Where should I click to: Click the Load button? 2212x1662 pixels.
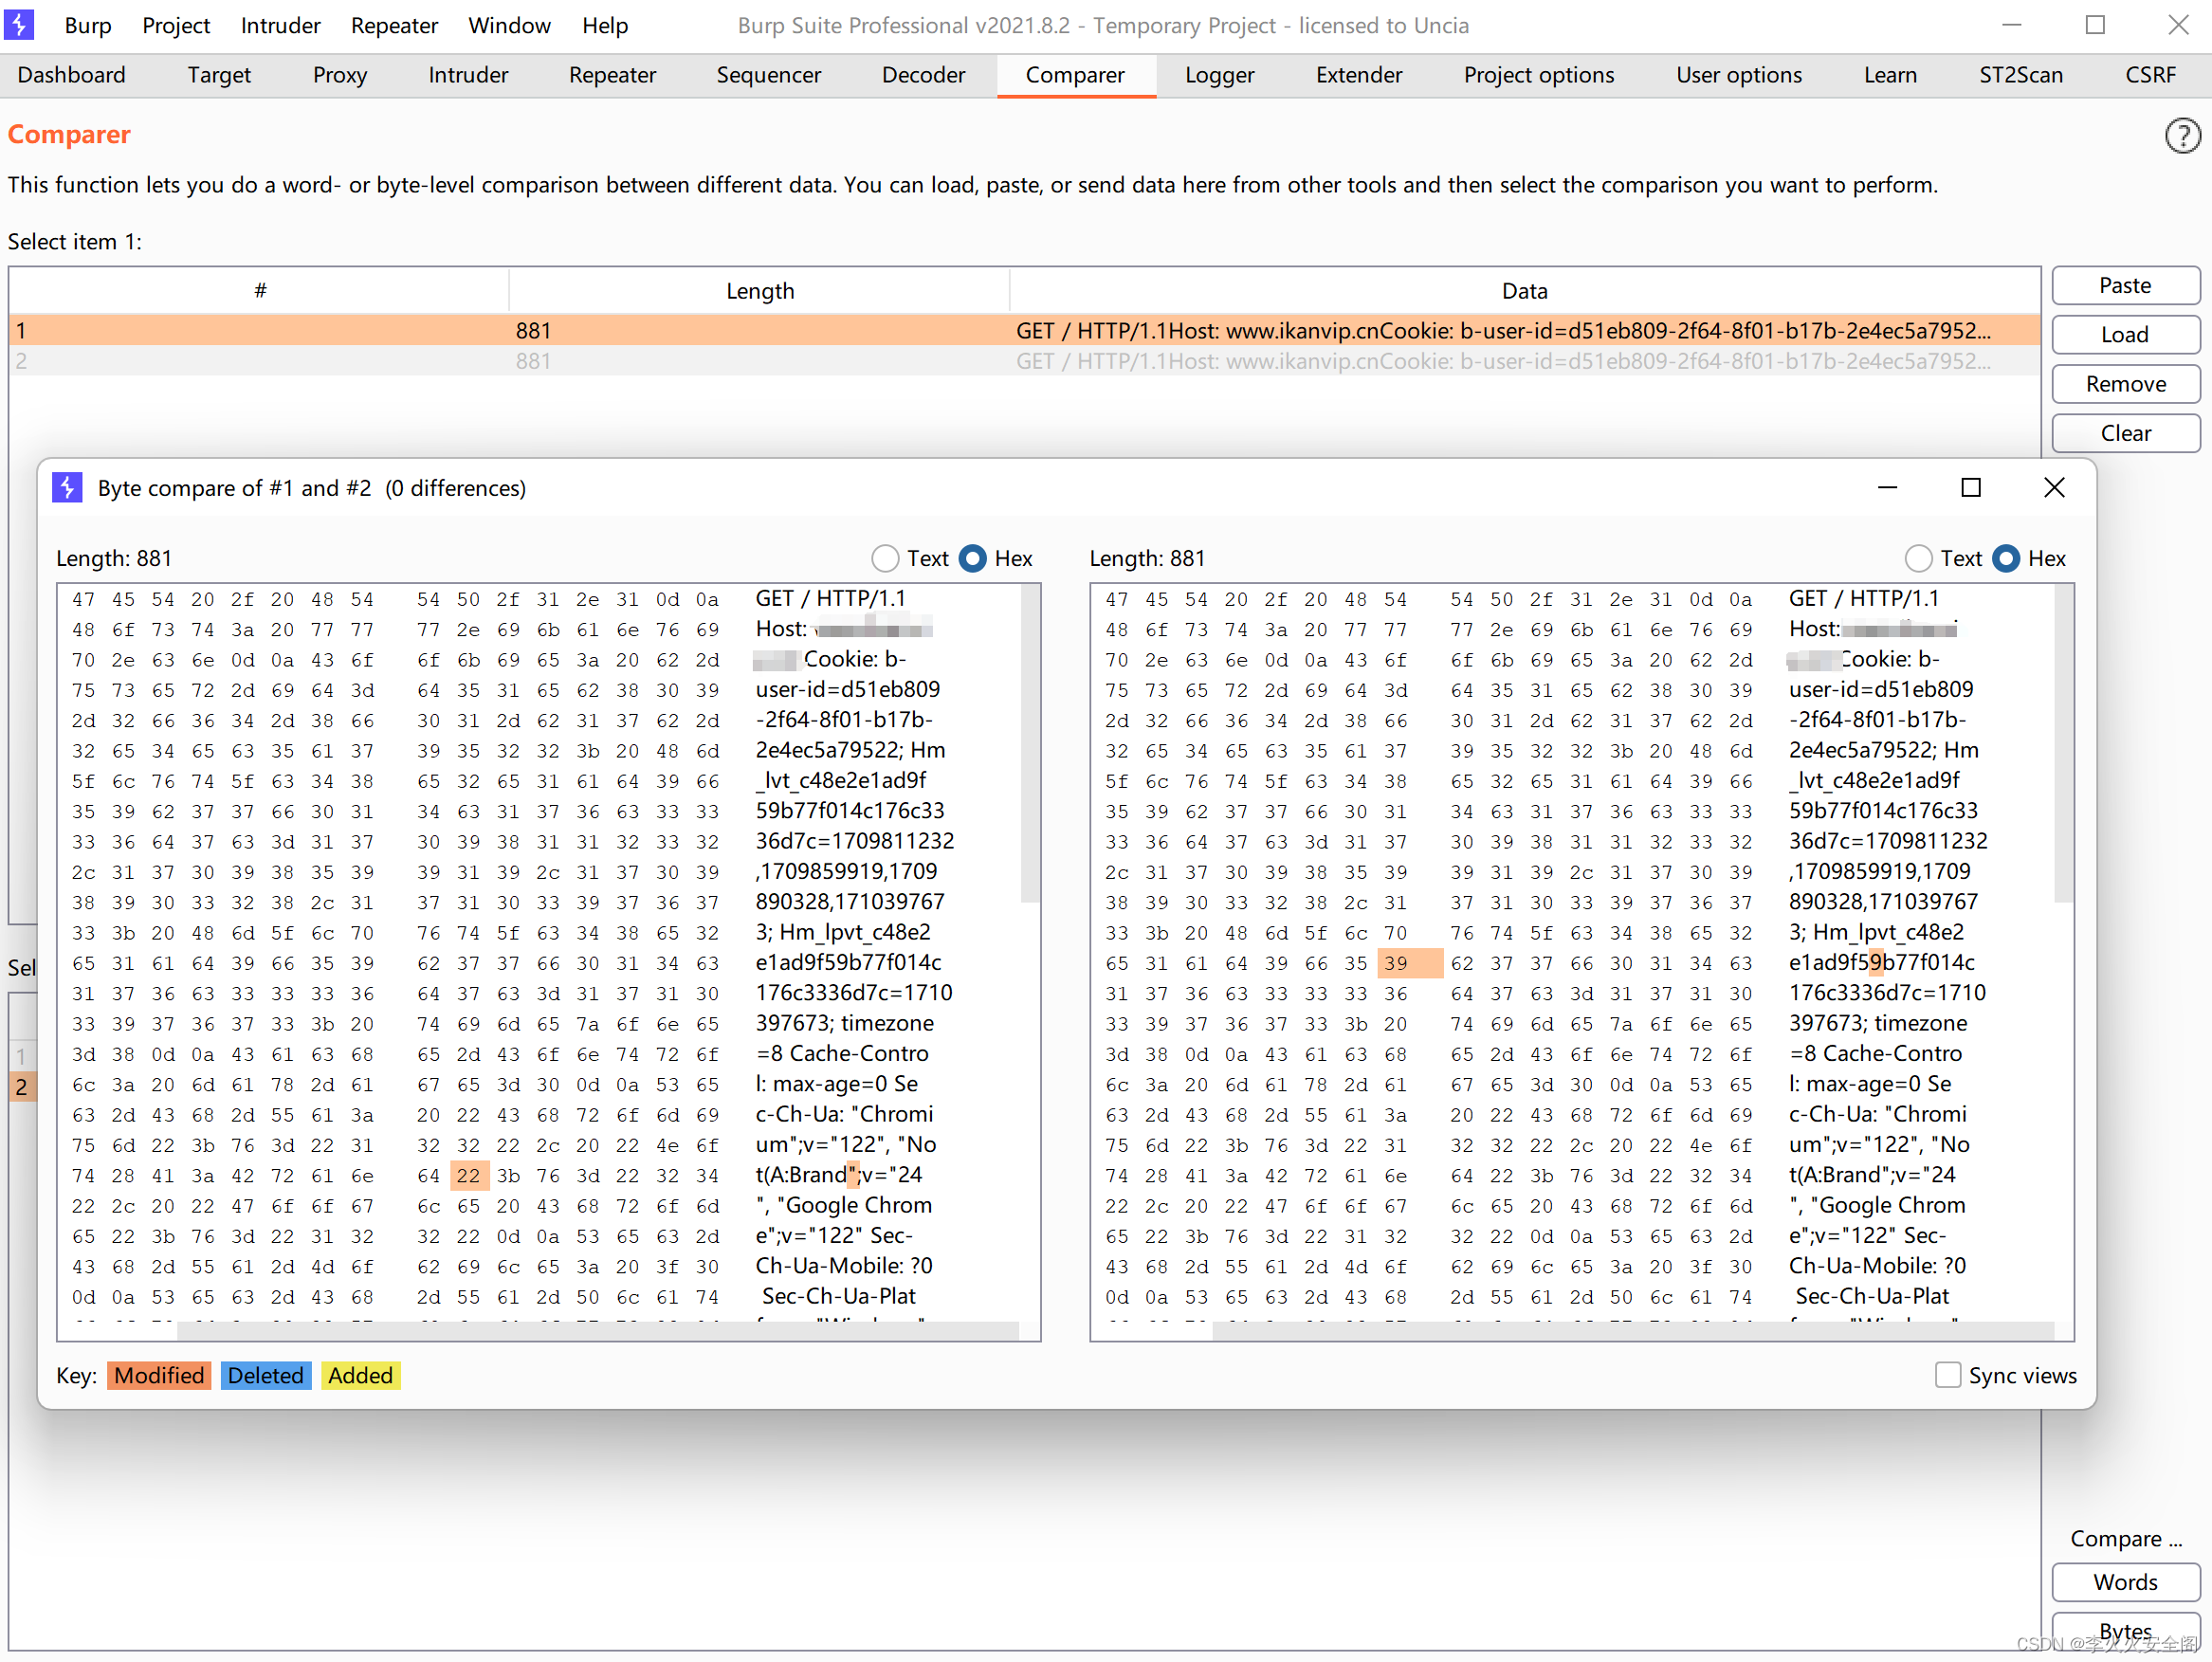2125,335
